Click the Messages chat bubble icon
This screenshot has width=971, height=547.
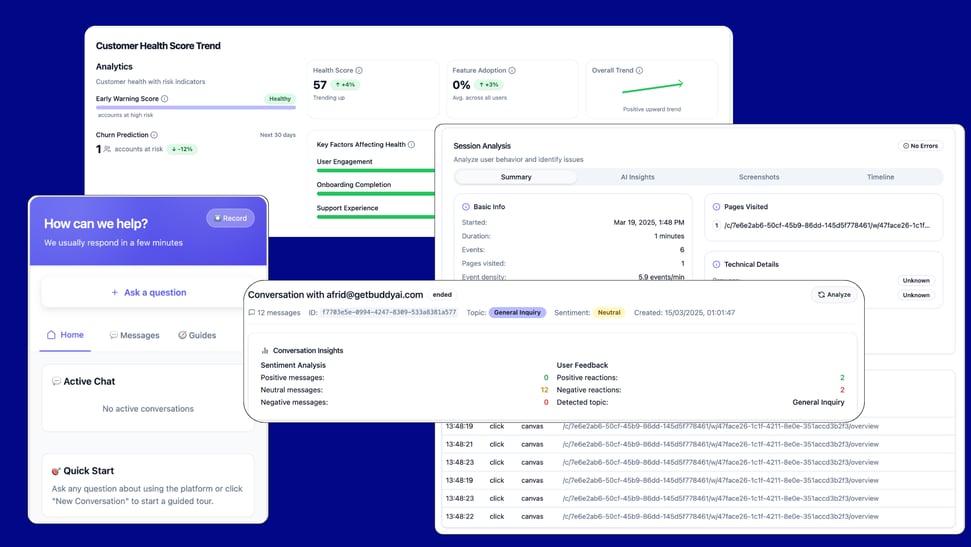pos(113,335)
